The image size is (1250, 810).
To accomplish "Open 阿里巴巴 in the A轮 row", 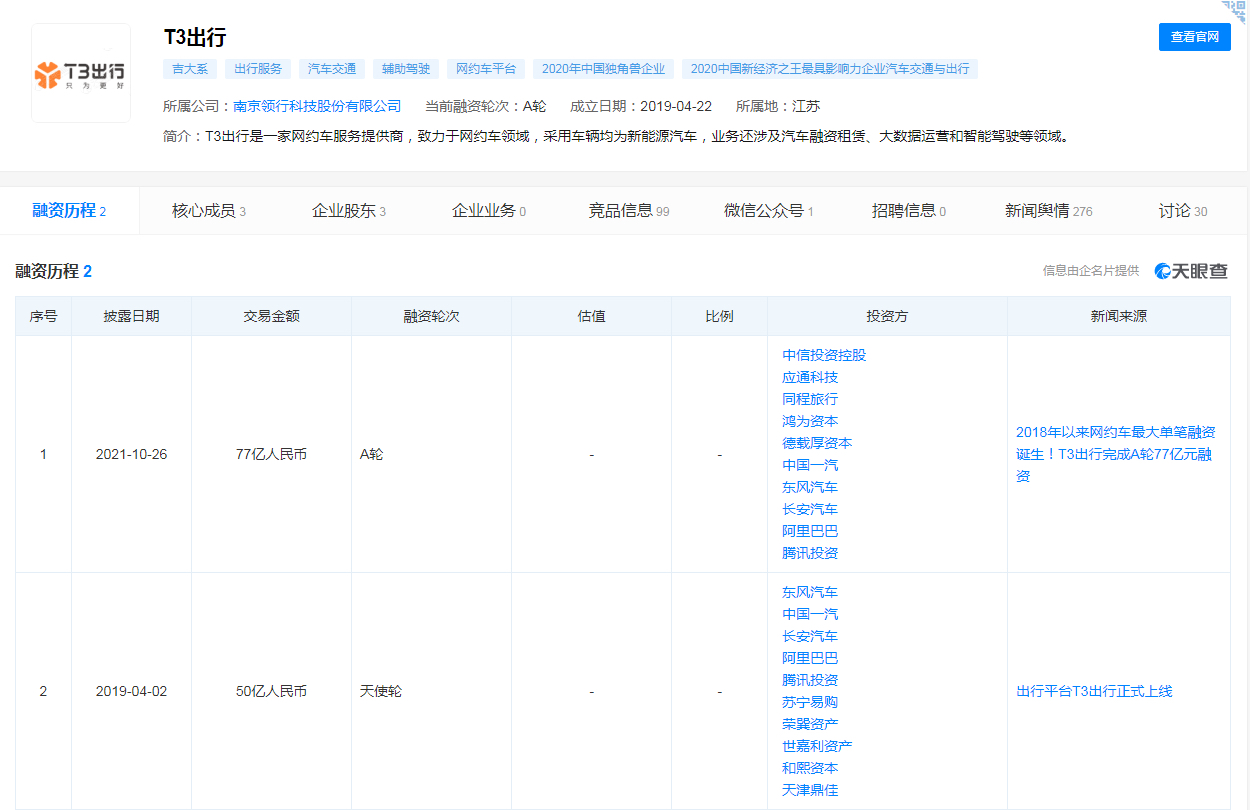I will click(810, 531).
